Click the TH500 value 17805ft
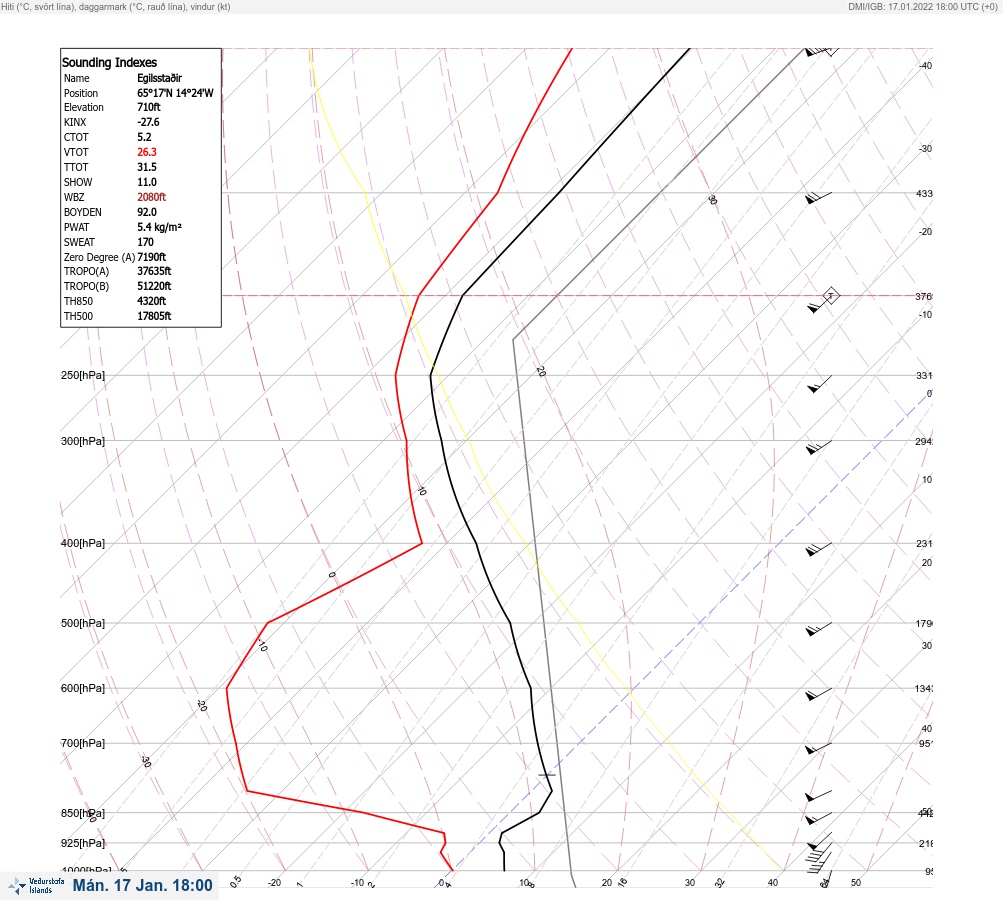 click(154, 316)
